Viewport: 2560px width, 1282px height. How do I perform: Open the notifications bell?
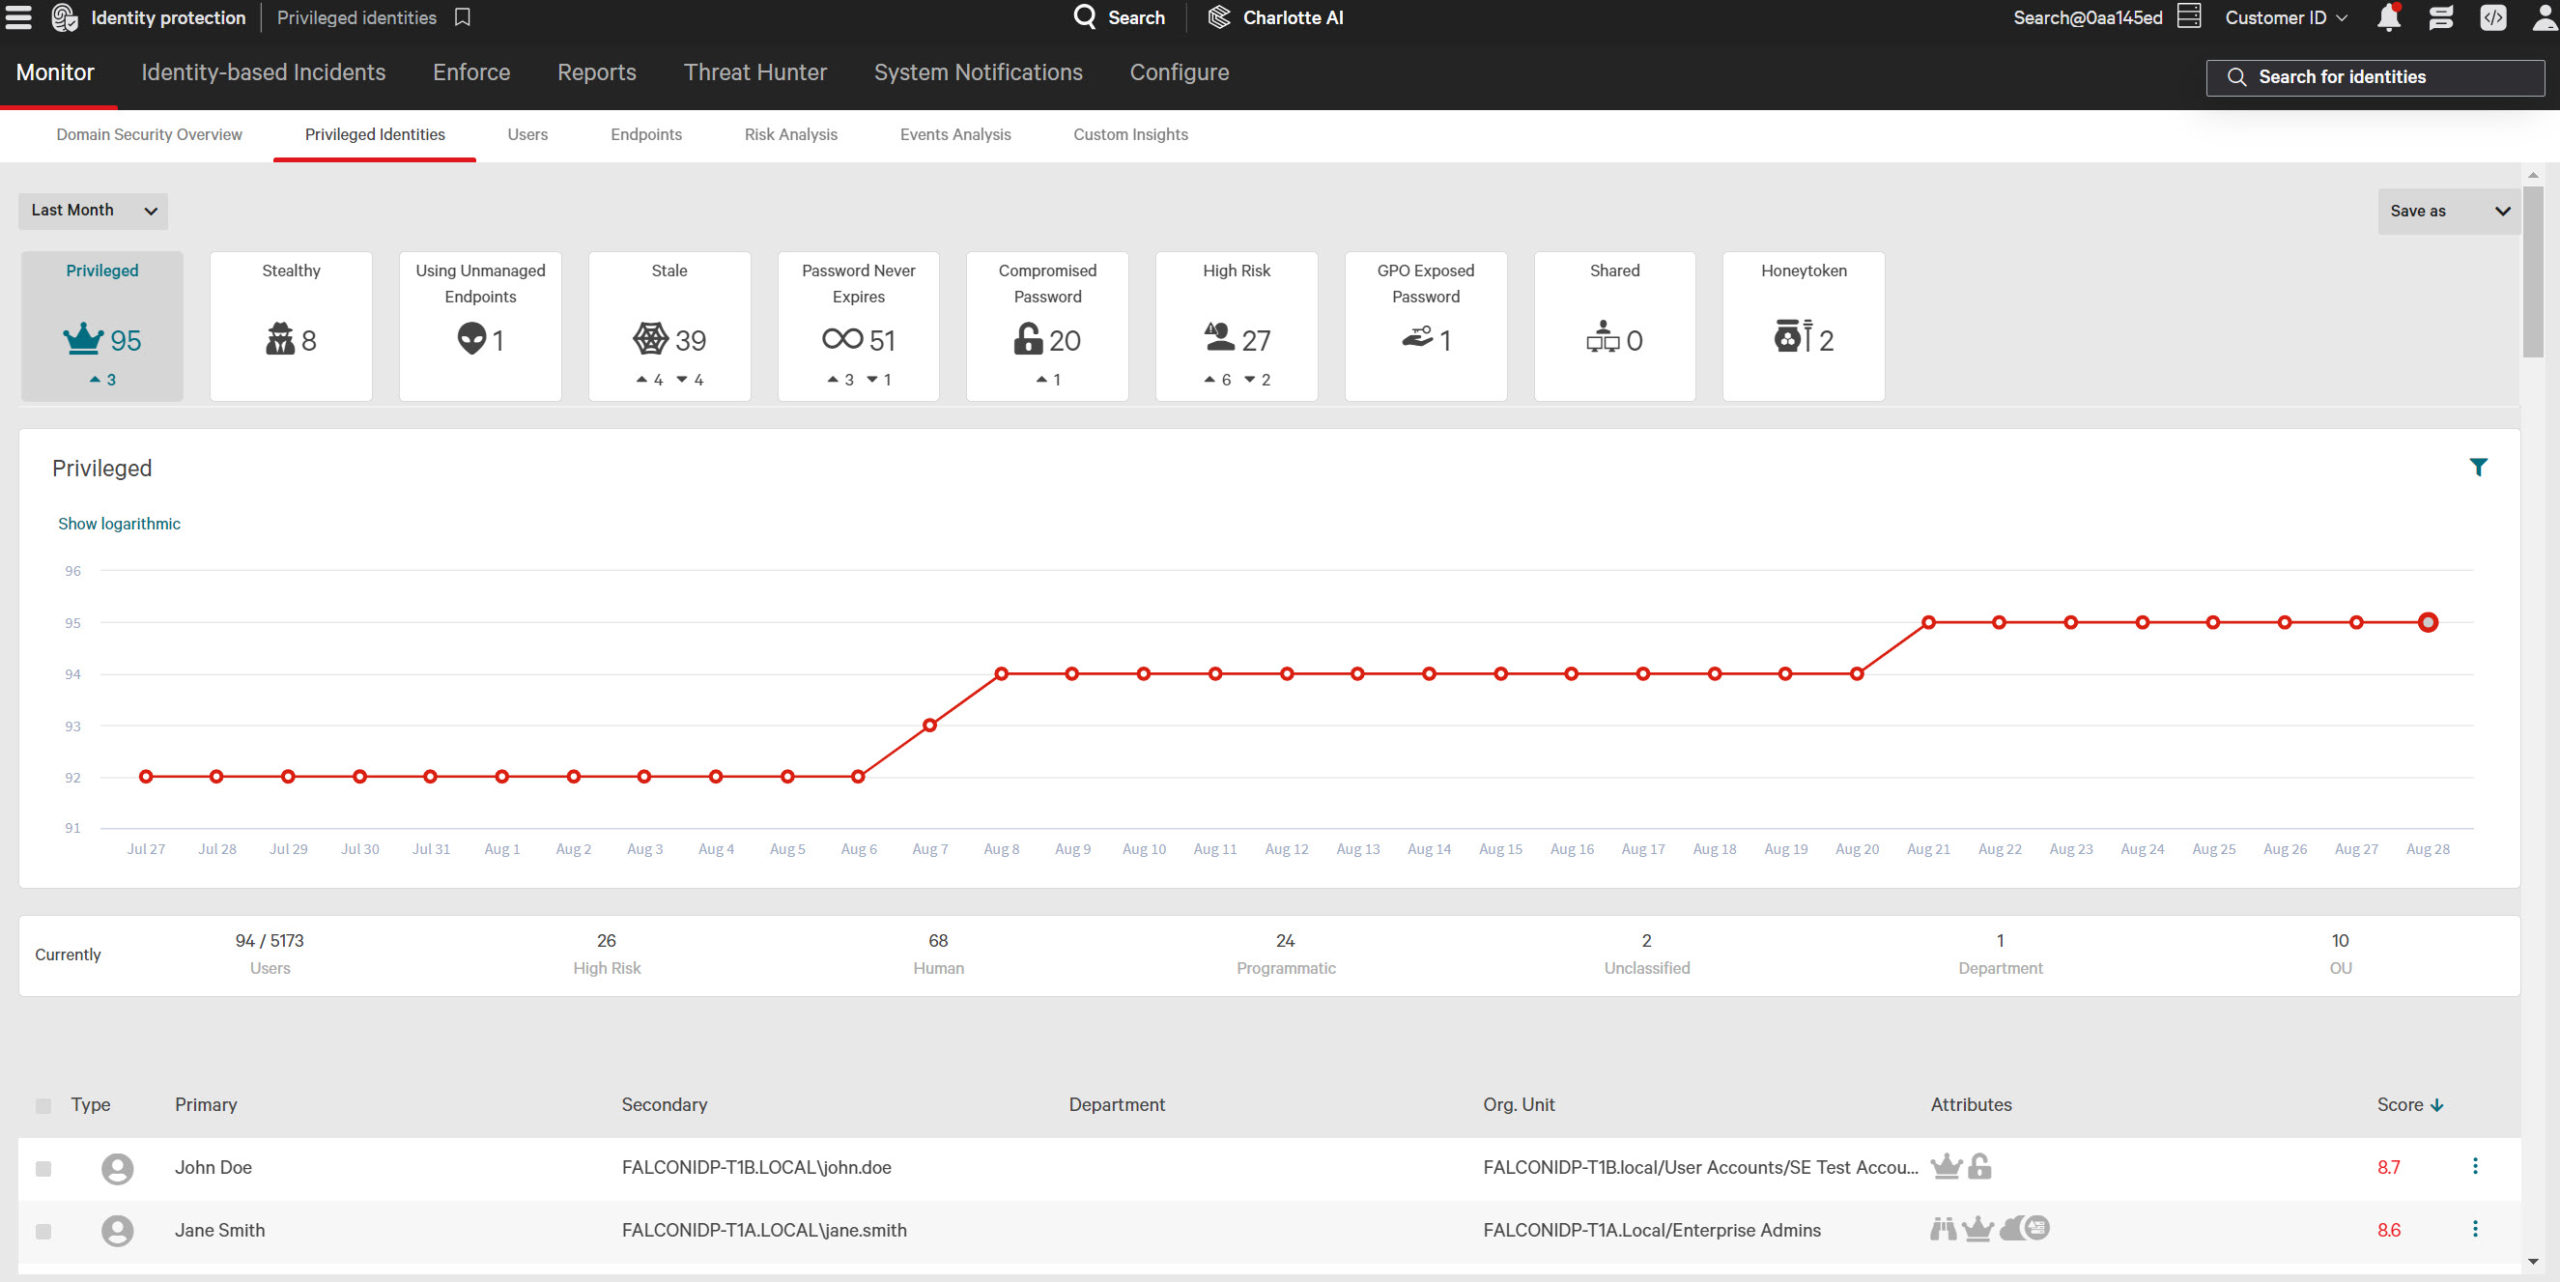point(2389,17)
